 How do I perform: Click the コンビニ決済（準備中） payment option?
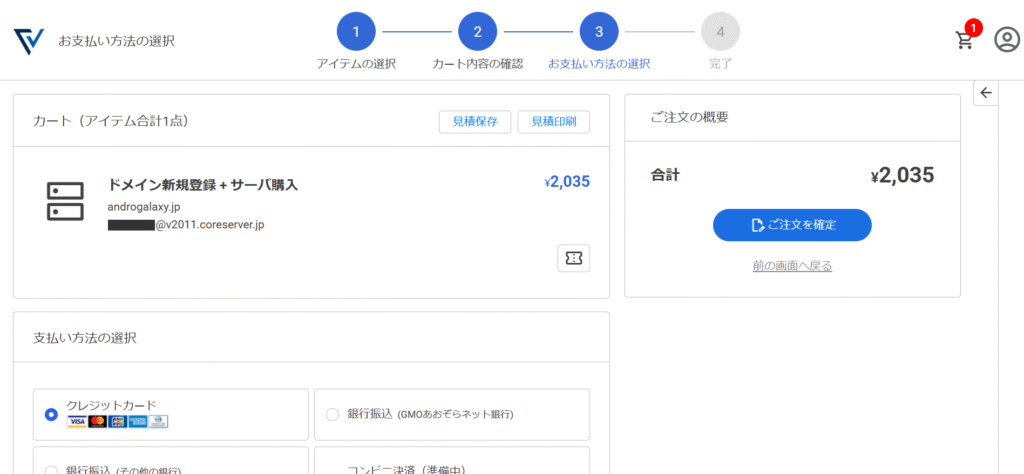[x=452, y=460]
